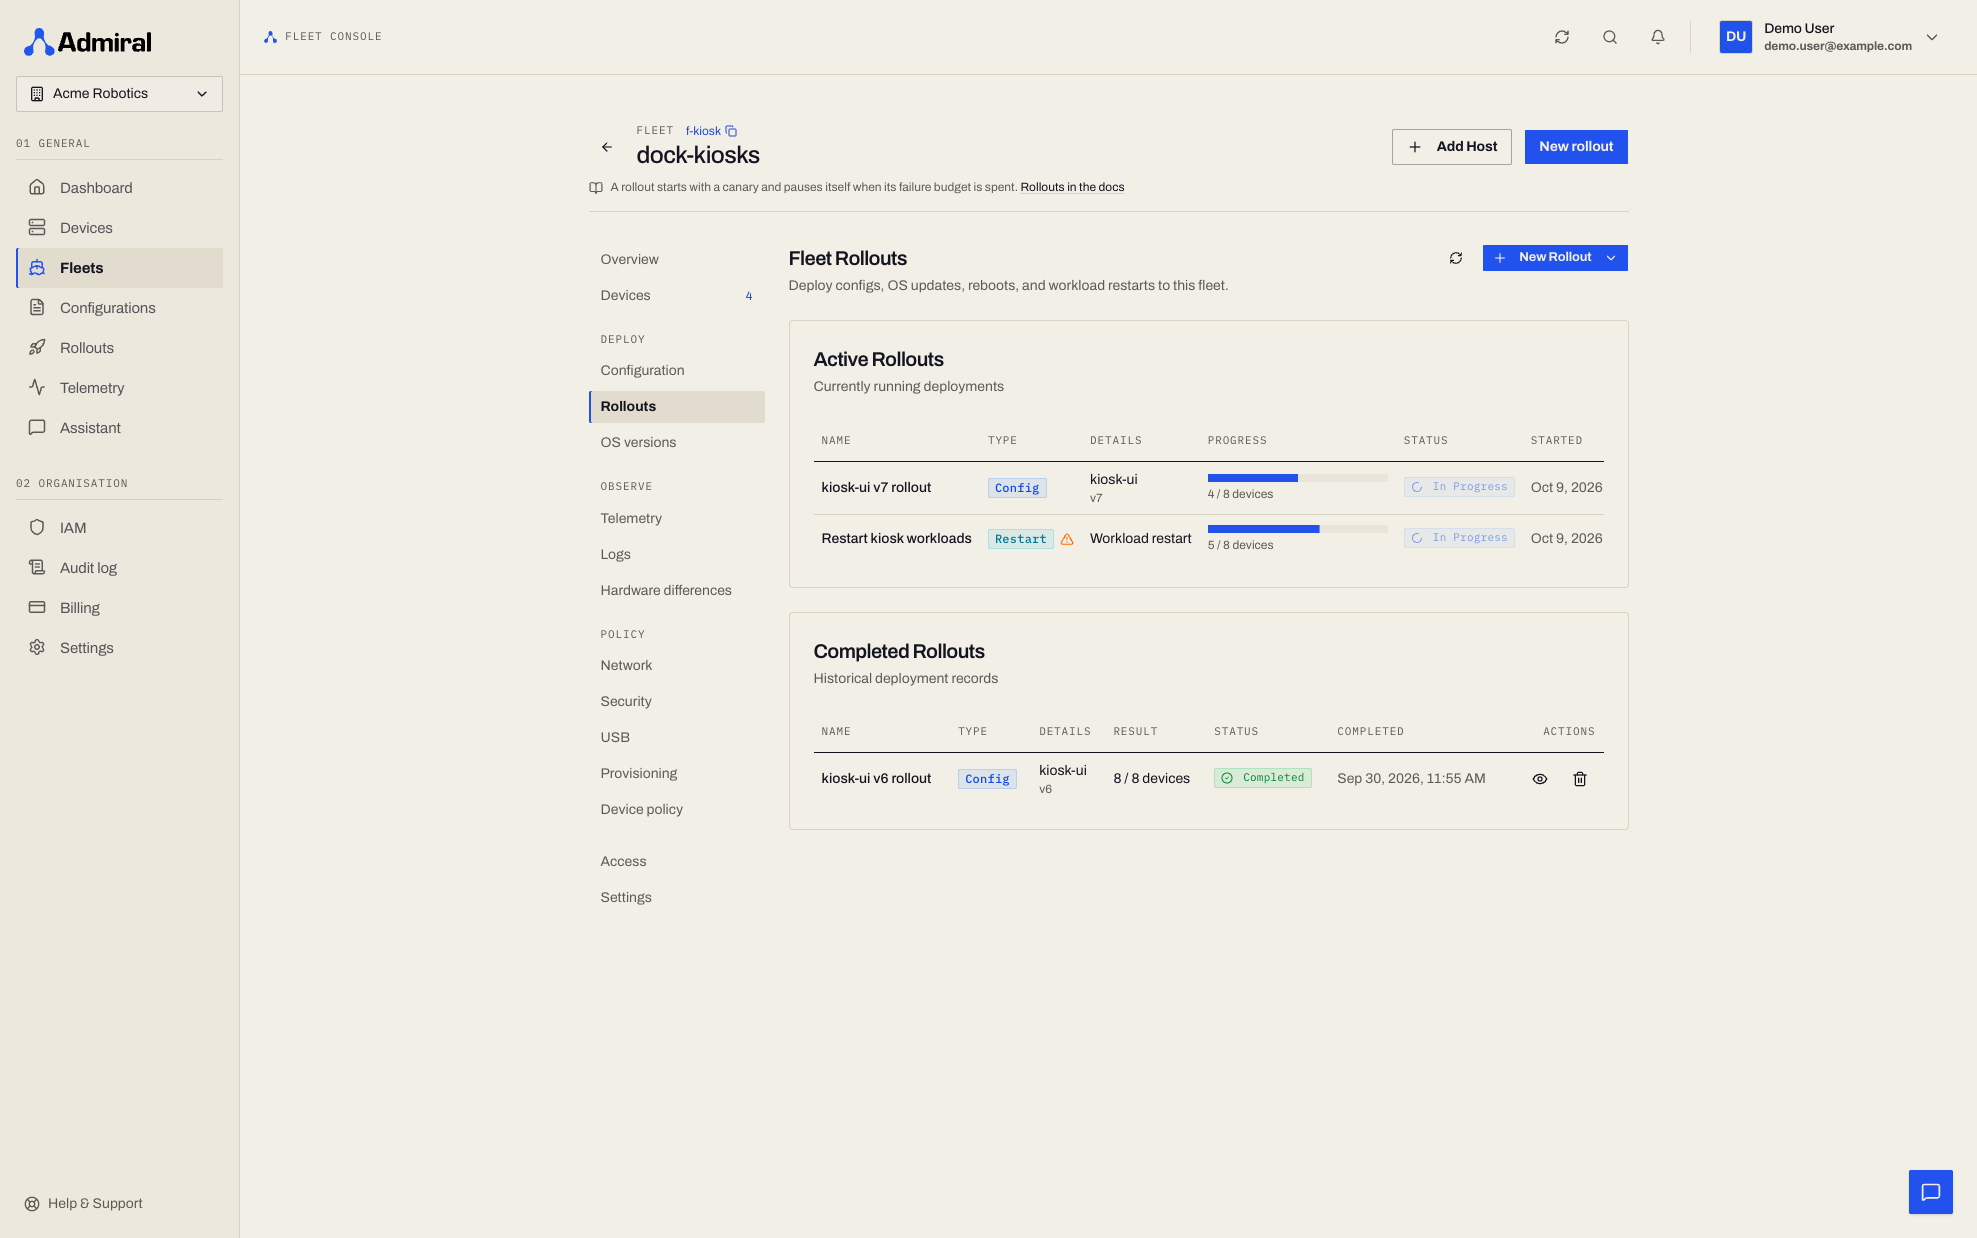Open the notifications bell

point(1658,37)
